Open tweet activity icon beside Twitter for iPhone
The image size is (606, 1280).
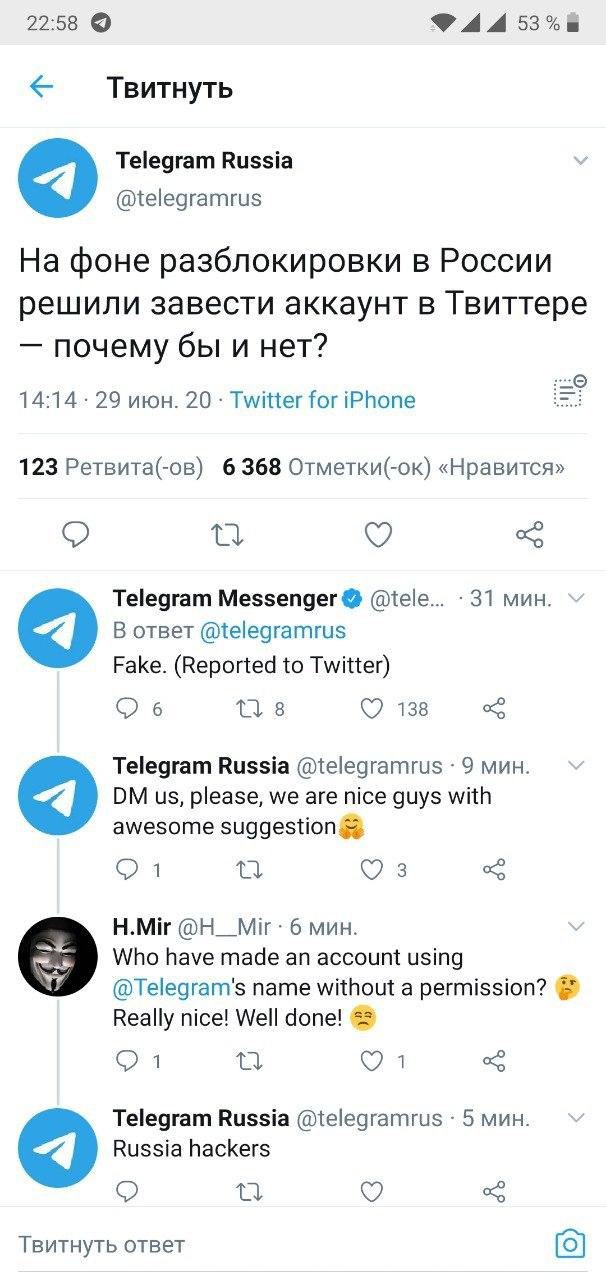coord(569,393)
